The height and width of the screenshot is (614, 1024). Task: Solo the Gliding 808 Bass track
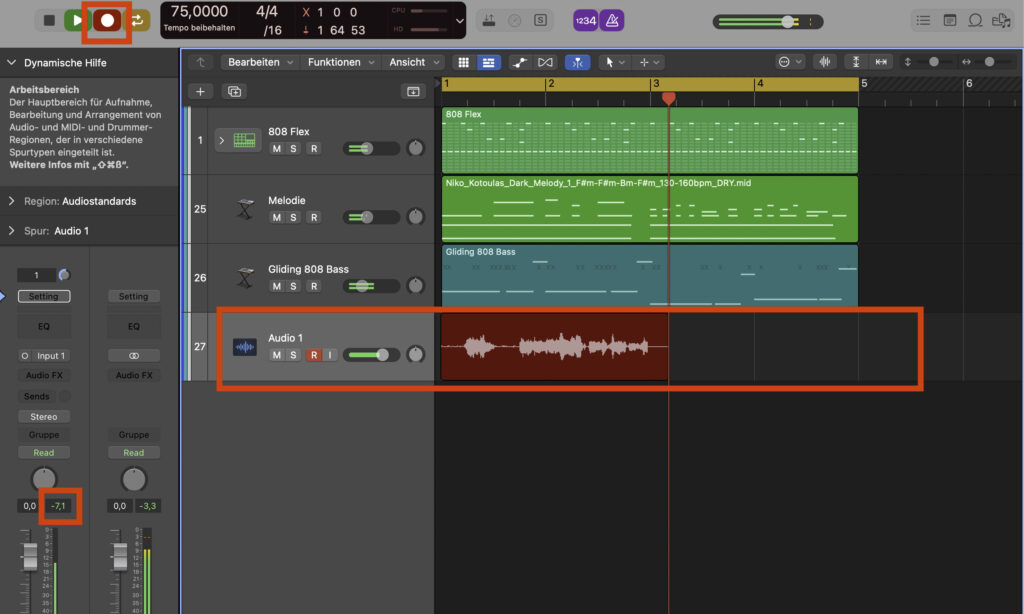point(293,286)
